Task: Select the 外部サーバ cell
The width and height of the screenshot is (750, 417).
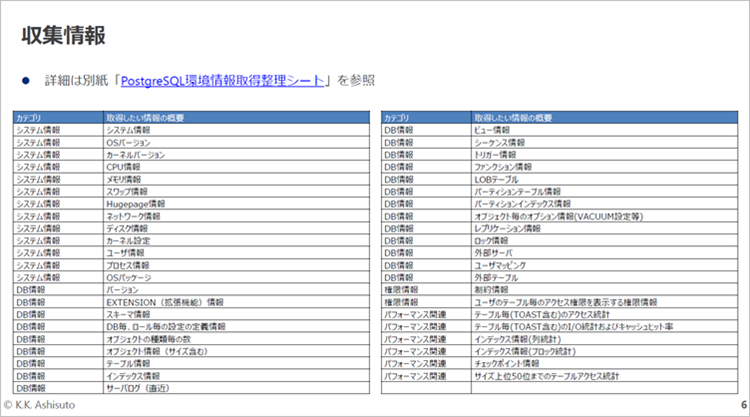Action: pyautogui.click(x=605, y=253)
